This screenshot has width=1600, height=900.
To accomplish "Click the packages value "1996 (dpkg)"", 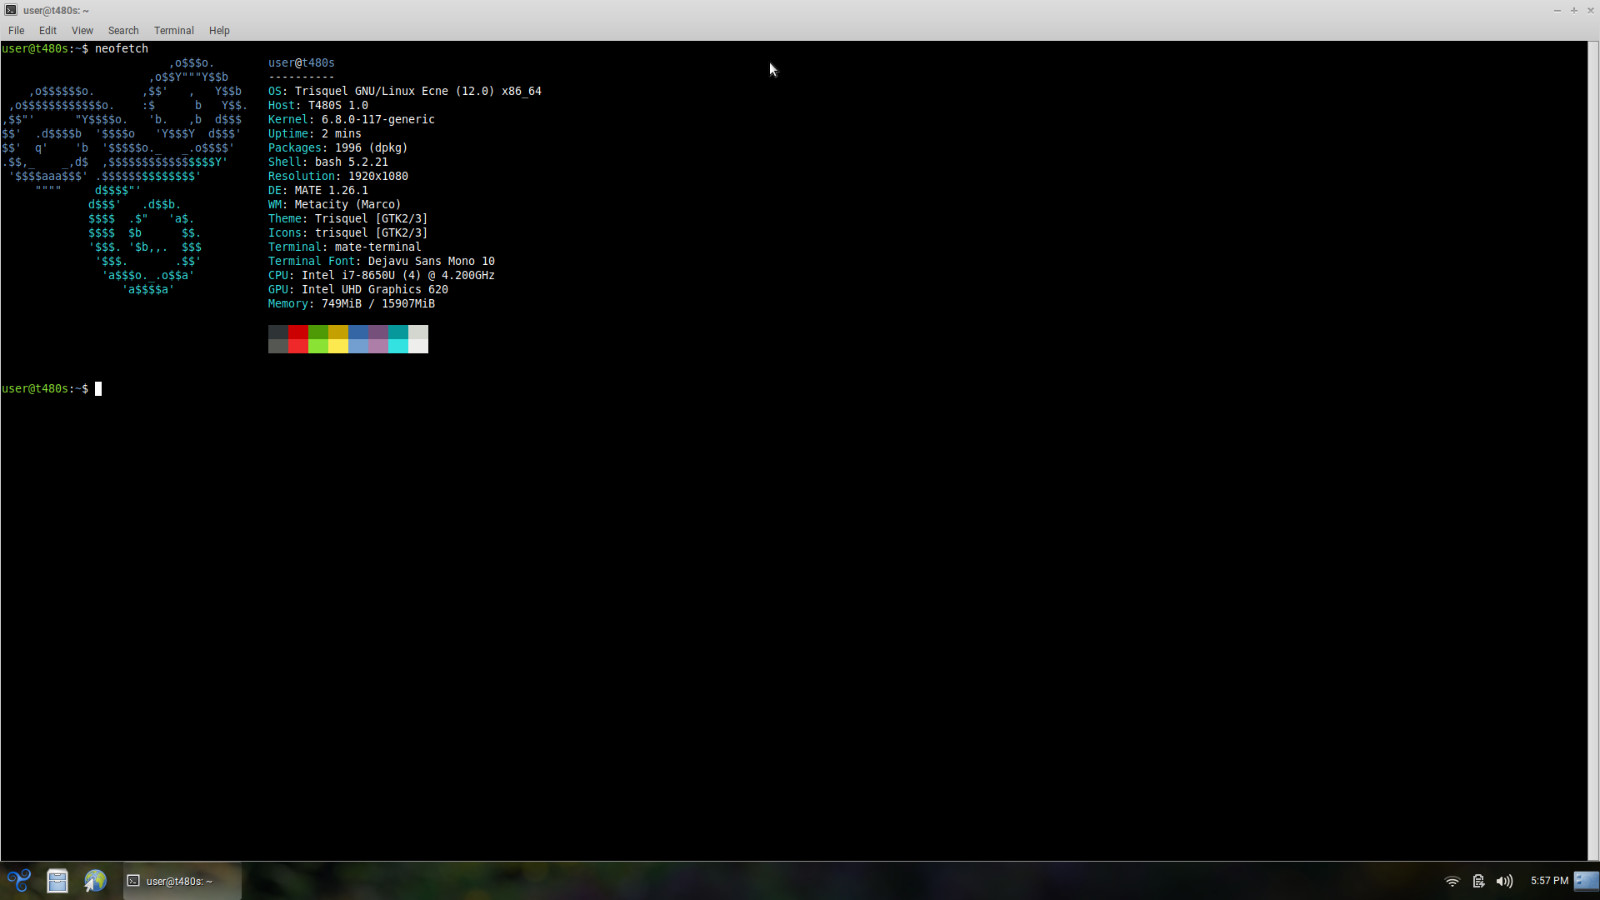I will coord(371,147).
